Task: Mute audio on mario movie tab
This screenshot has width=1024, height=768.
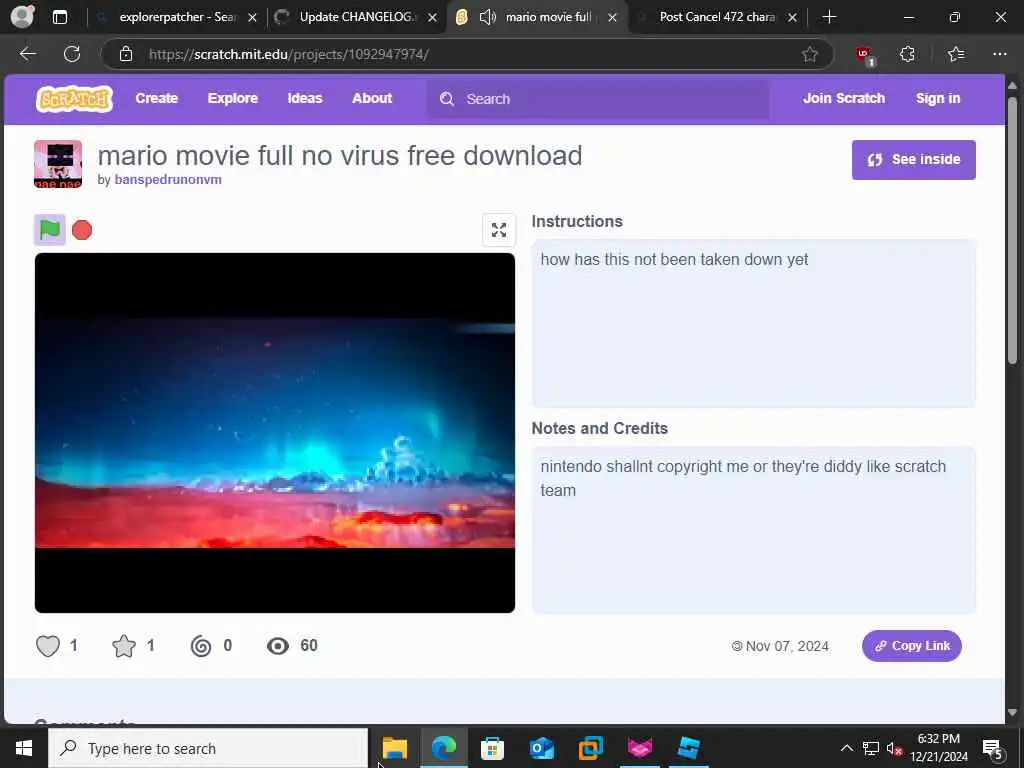Action: pyautogui.click(x=488, y=17)
